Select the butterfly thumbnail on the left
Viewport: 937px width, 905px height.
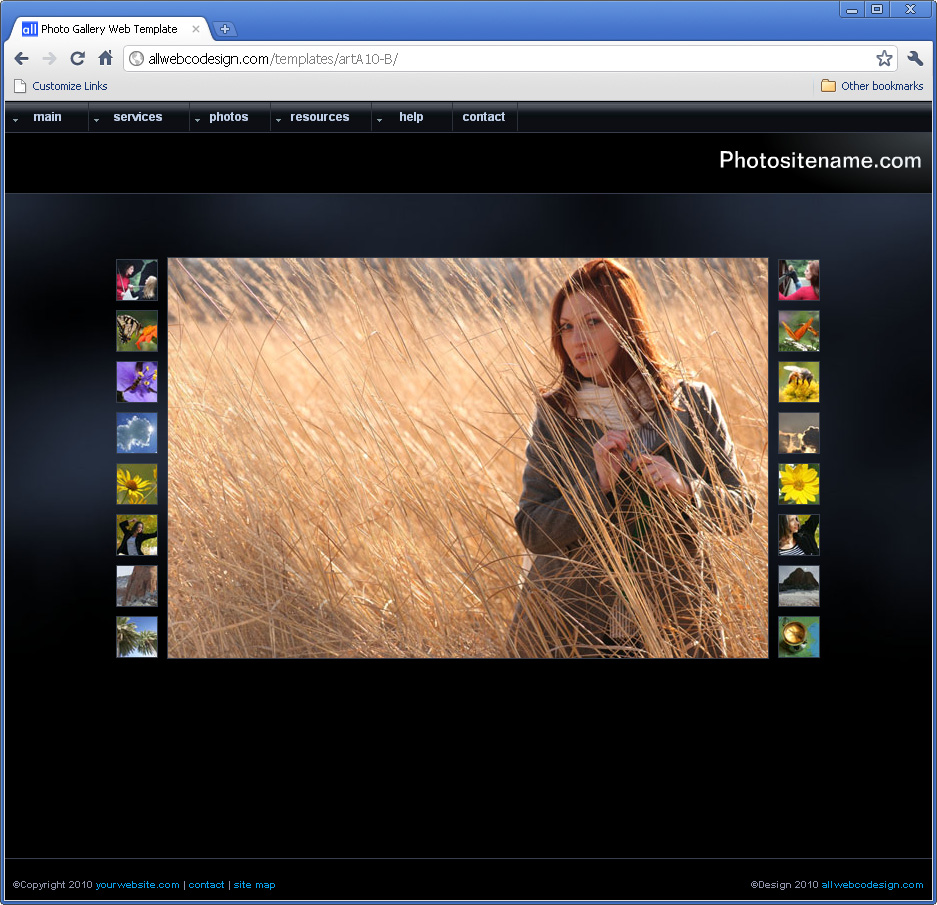tap(137, 331)
